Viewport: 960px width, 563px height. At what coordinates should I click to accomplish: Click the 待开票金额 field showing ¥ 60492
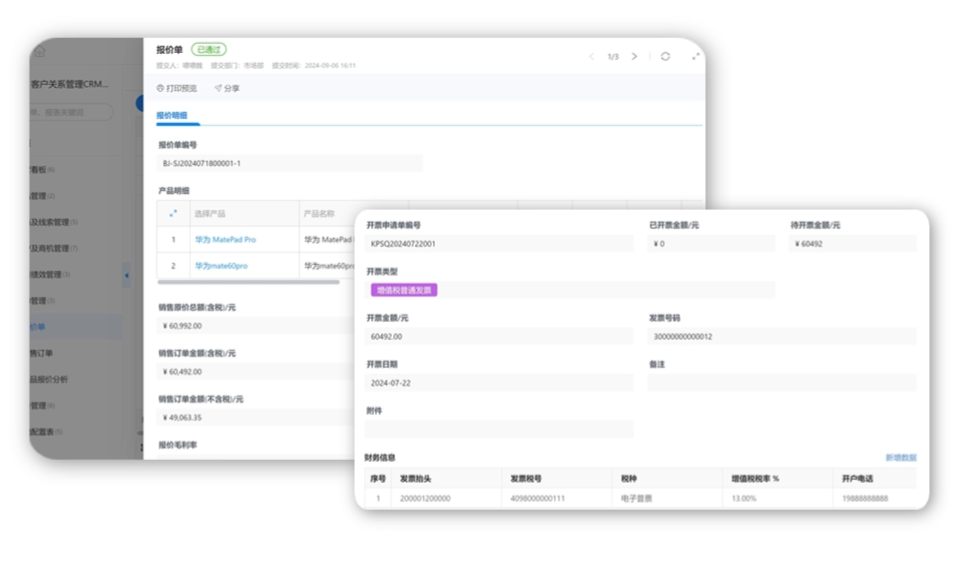pos(852,244)
